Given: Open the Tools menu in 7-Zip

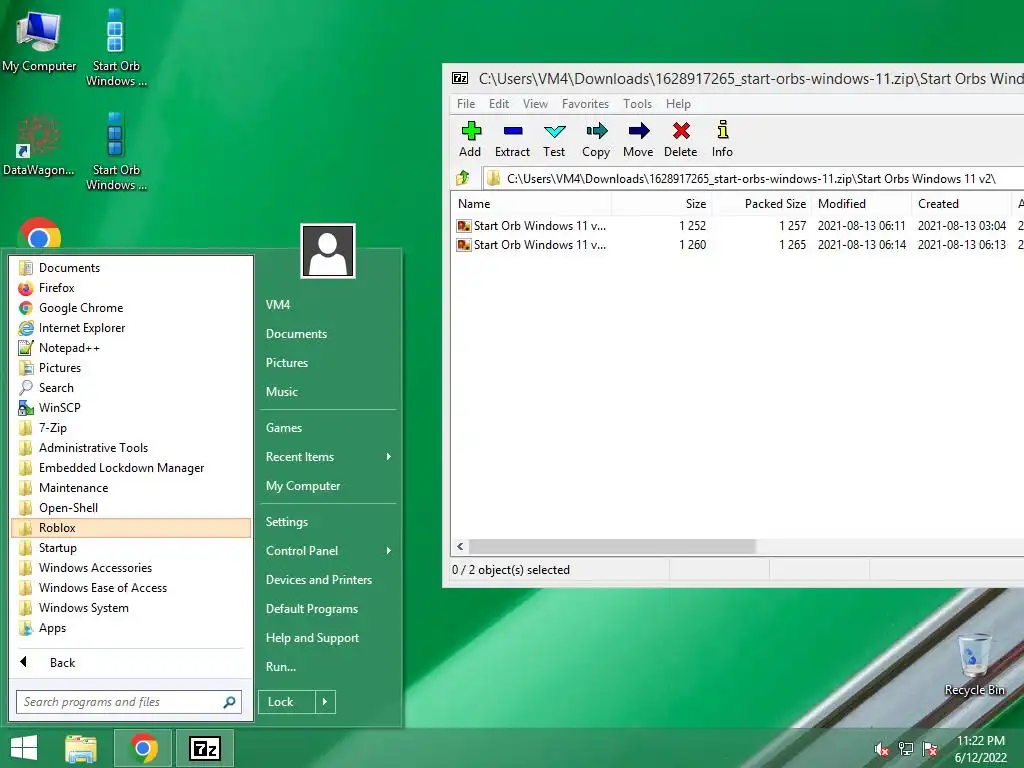Looking at the screenshot, I should point(637,104).
